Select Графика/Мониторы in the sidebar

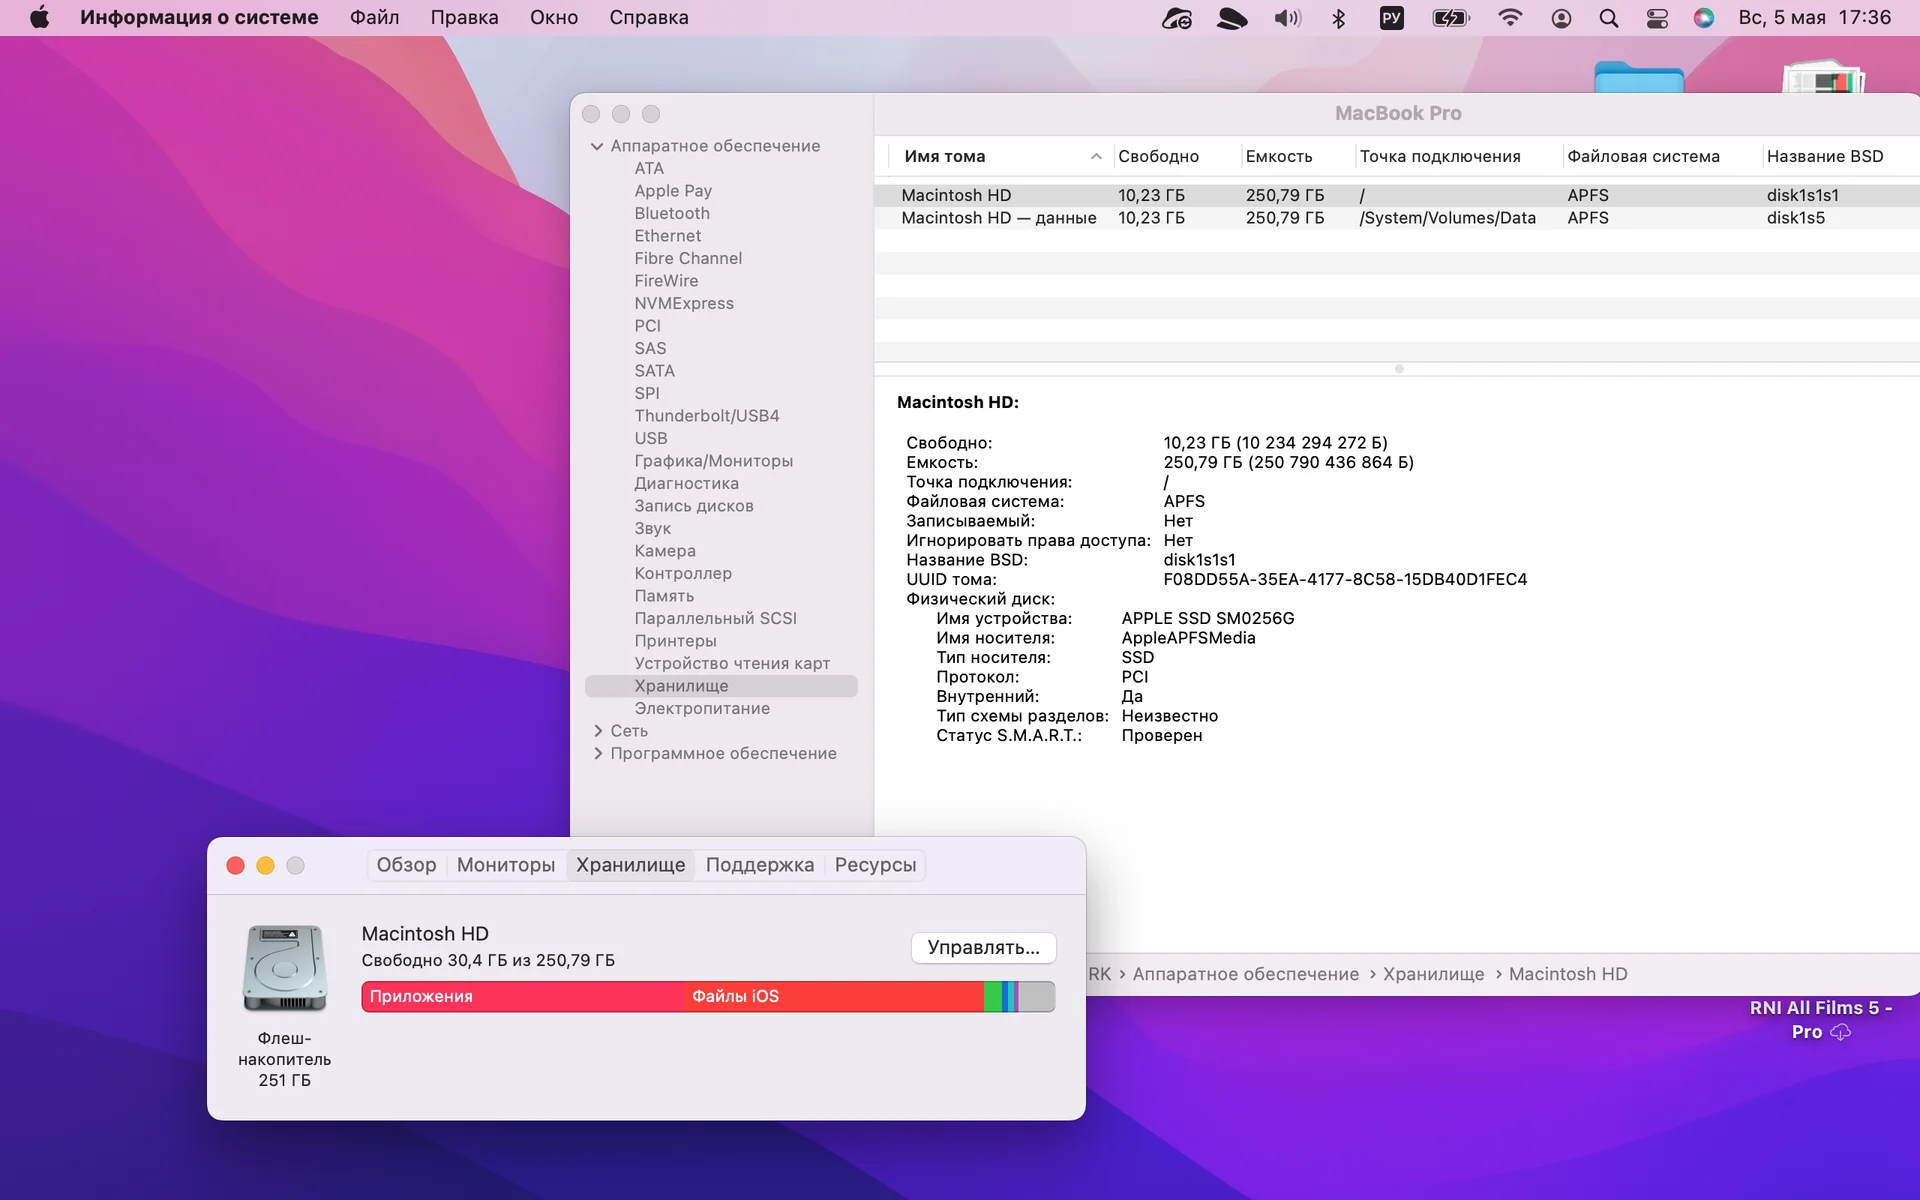(713, 461)
